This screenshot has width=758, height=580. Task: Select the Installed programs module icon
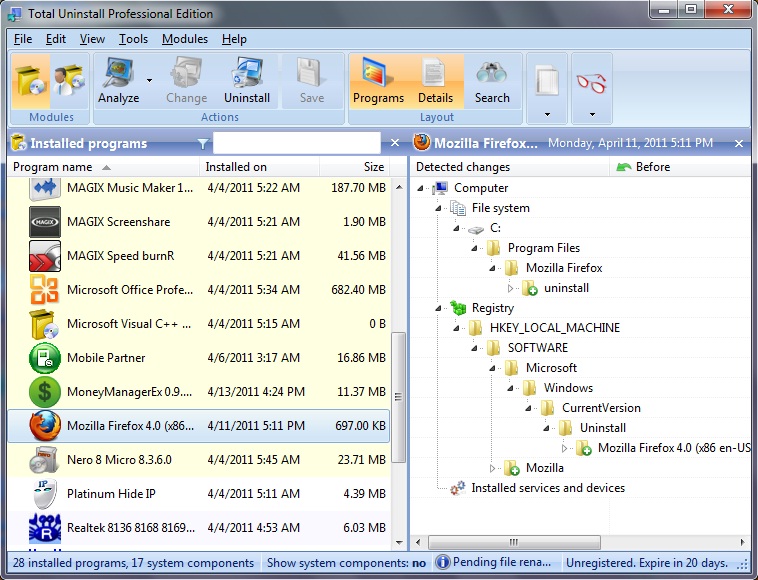point(30,81)
